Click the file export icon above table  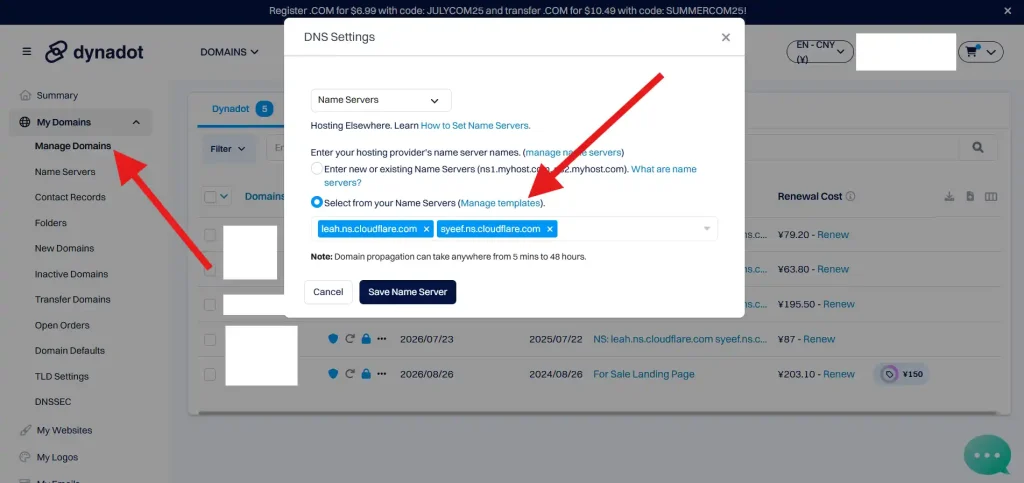click(970, 196)
